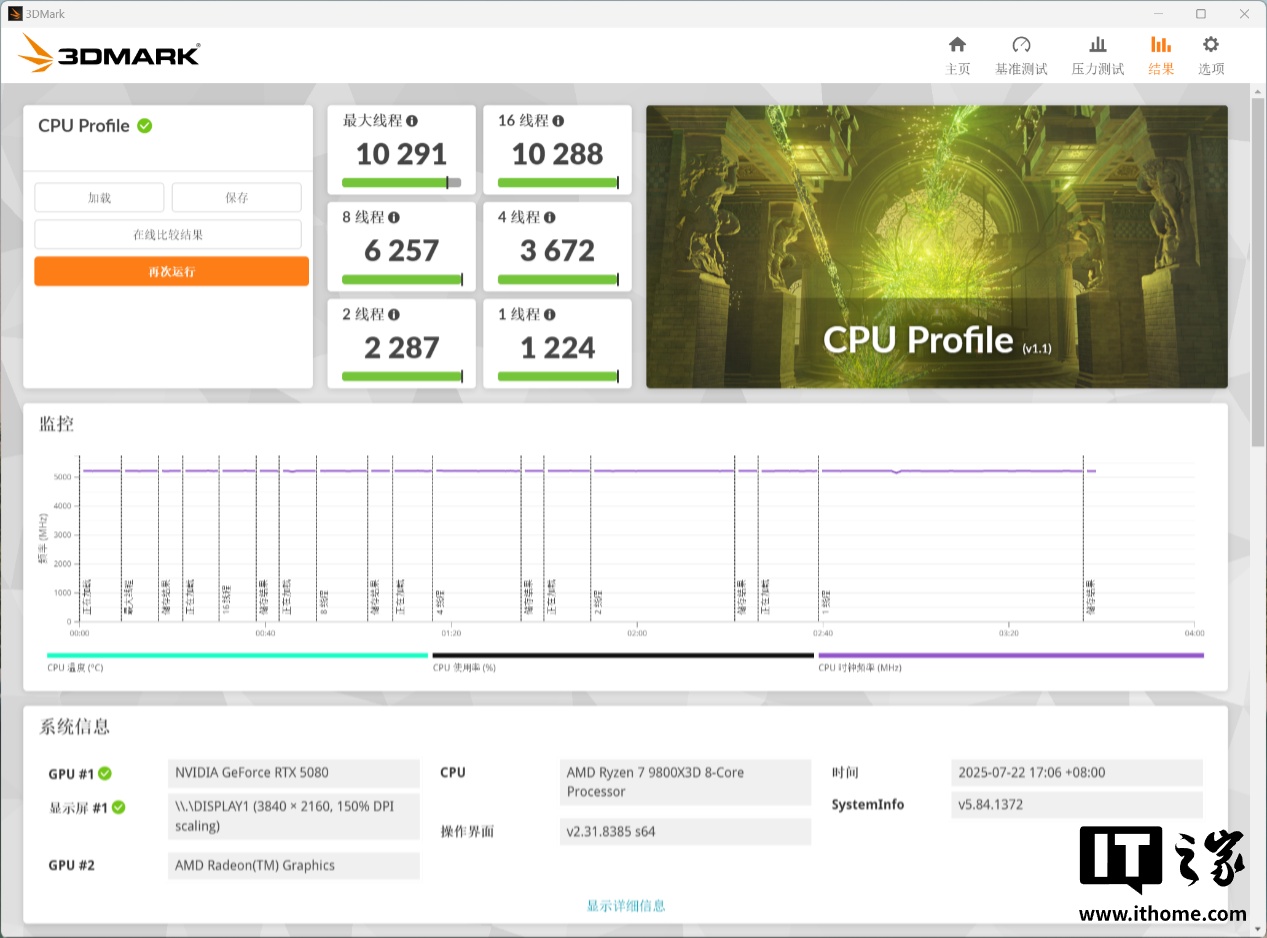Click the vertical scrollbar on the right
The image size is (1267, 938).
[1258, 270]
